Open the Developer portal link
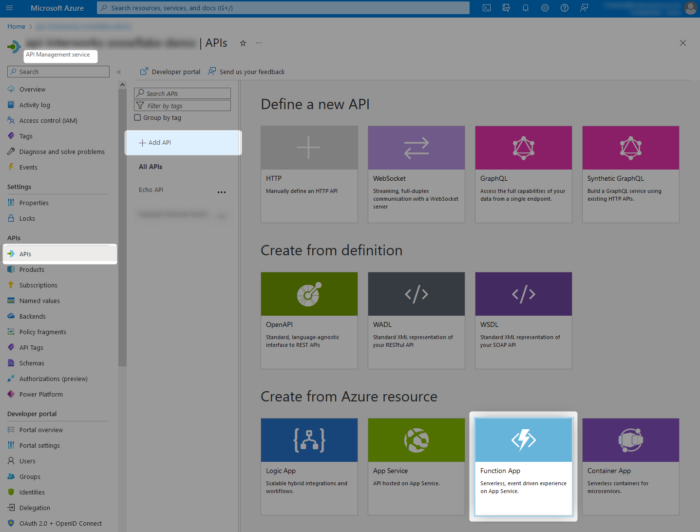 (x=171, y=72)
